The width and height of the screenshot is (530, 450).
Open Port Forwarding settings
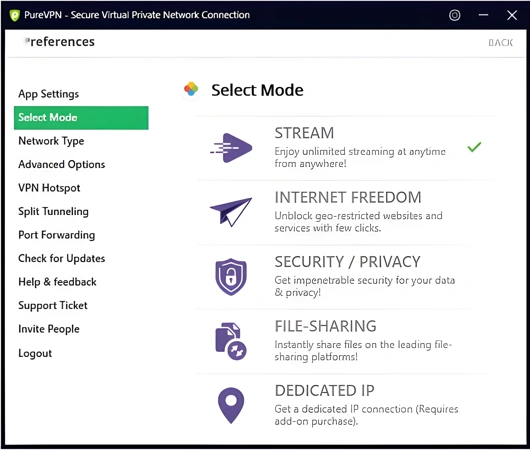click(57, 235)
